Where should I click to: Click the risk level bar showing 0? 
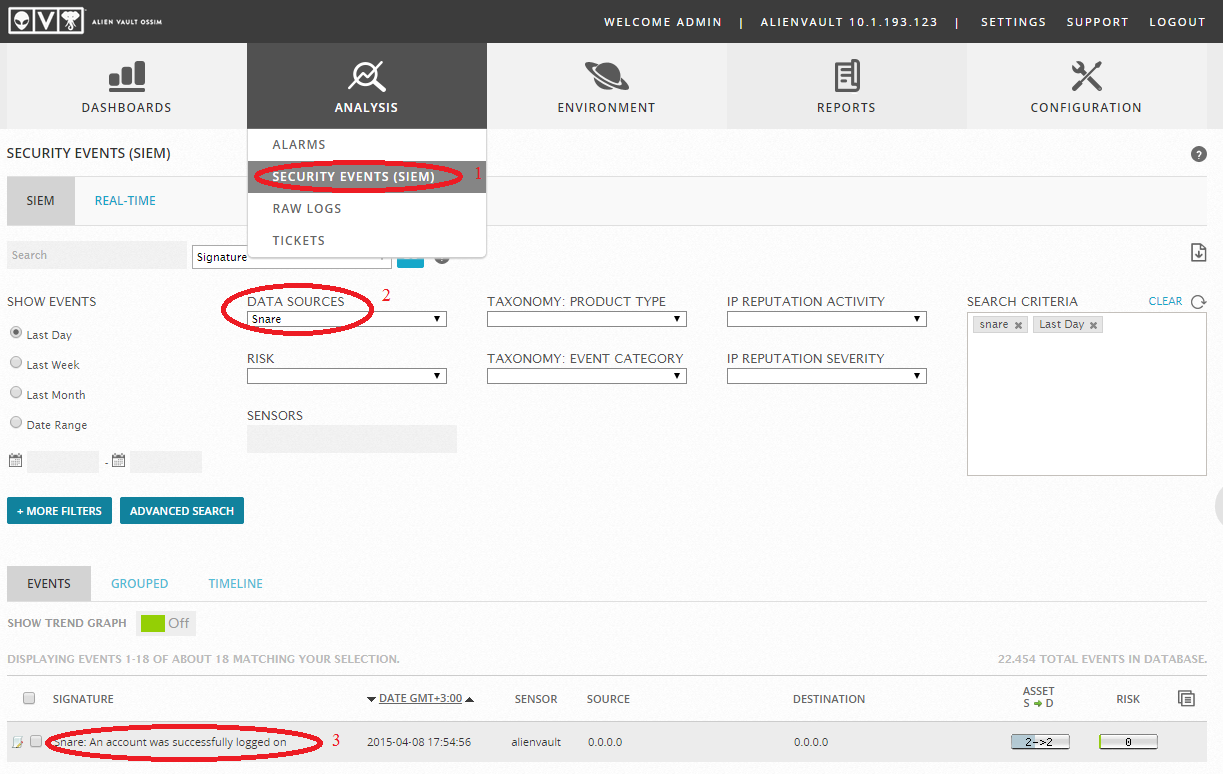1128,742
